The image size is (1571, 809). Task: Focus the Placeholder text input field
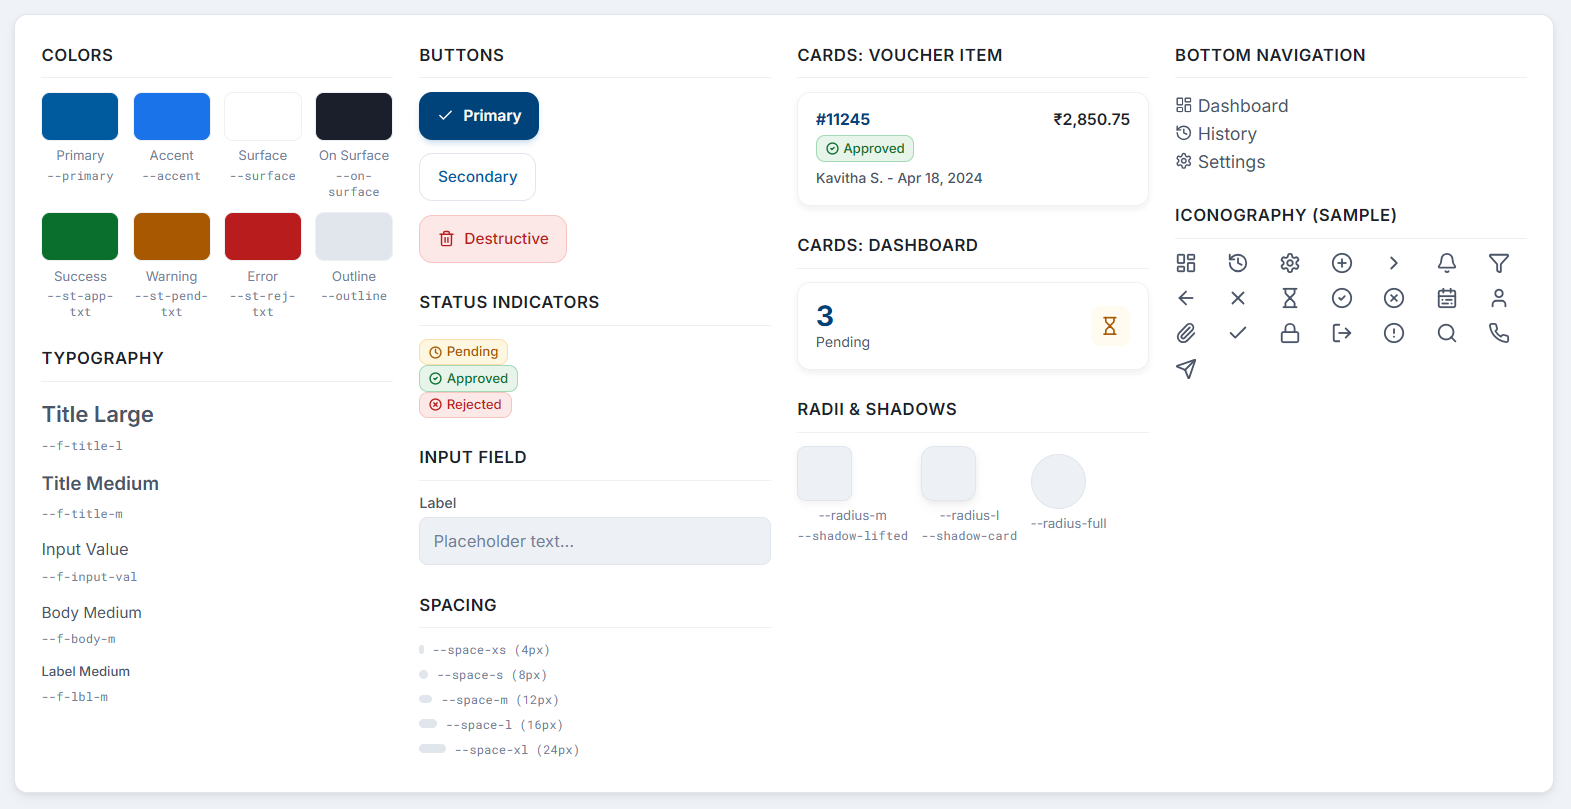595,541
